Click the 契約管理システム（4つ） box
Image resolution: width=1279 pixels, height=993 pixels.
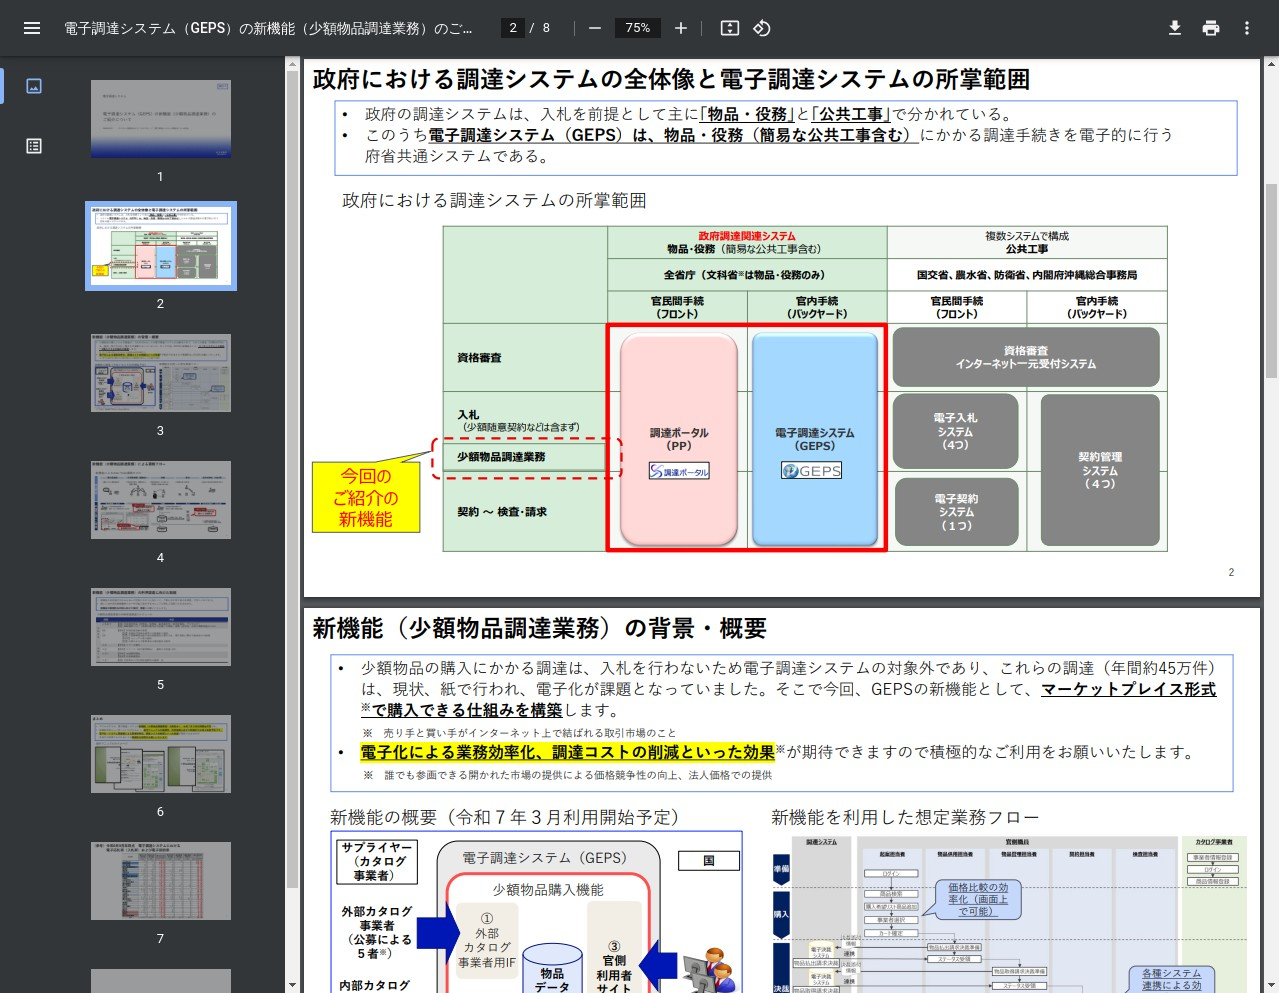(1100, 470)
